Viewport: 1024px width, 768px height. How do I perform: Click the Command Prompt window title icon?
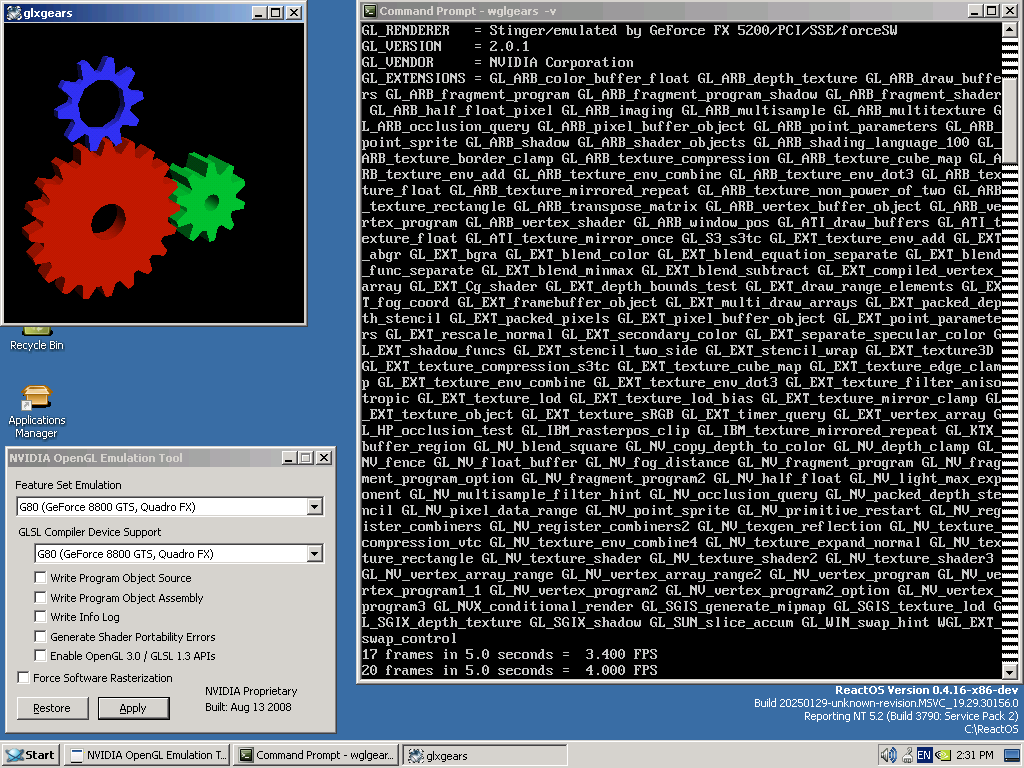370,10
